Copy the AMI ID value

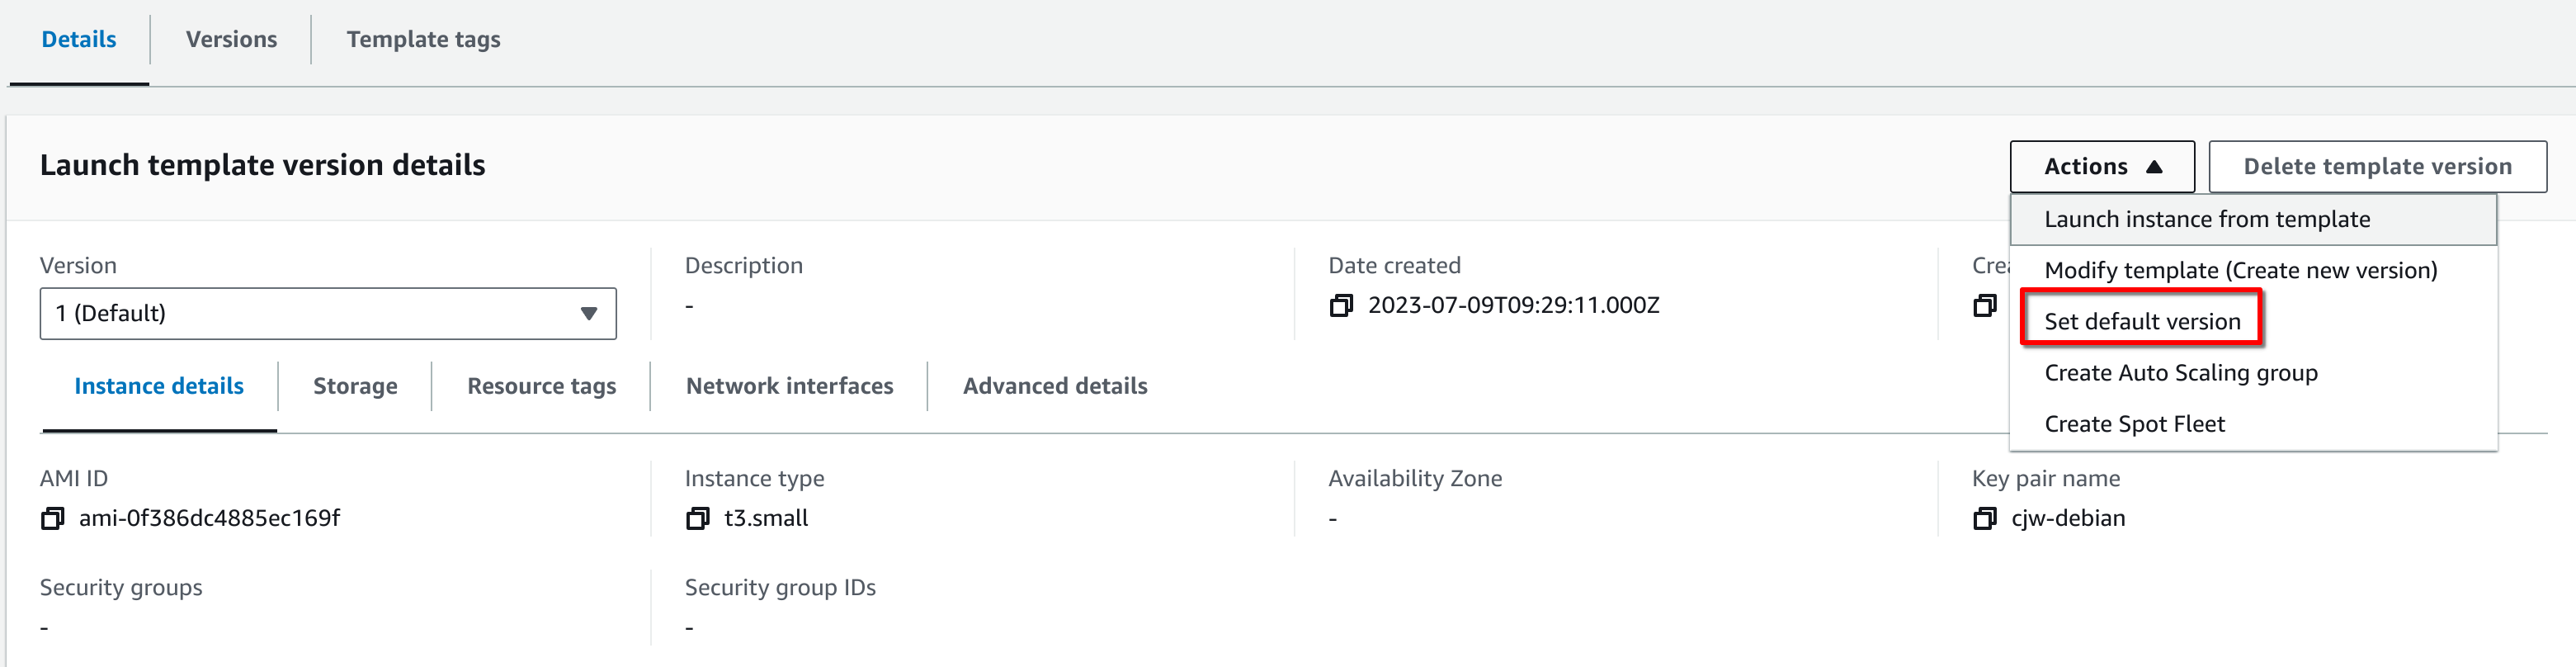pos(52,518)
